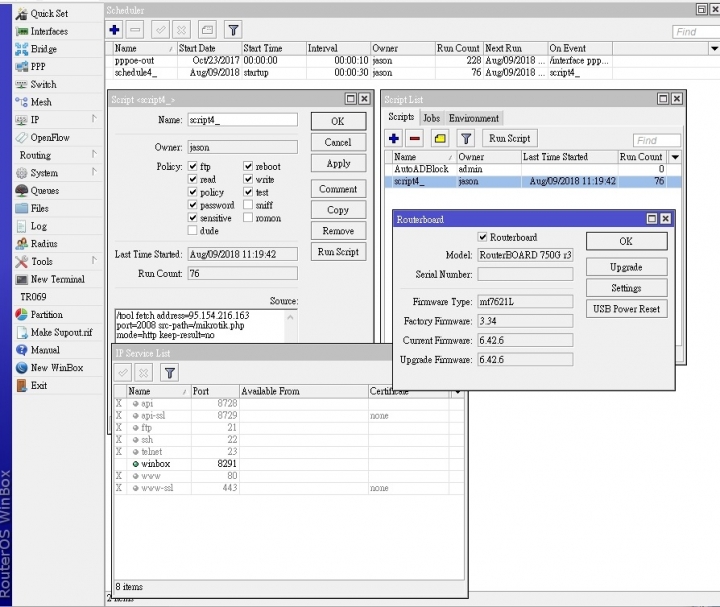Click Remove in Script window
720x607 pixels.
point(338,231)
